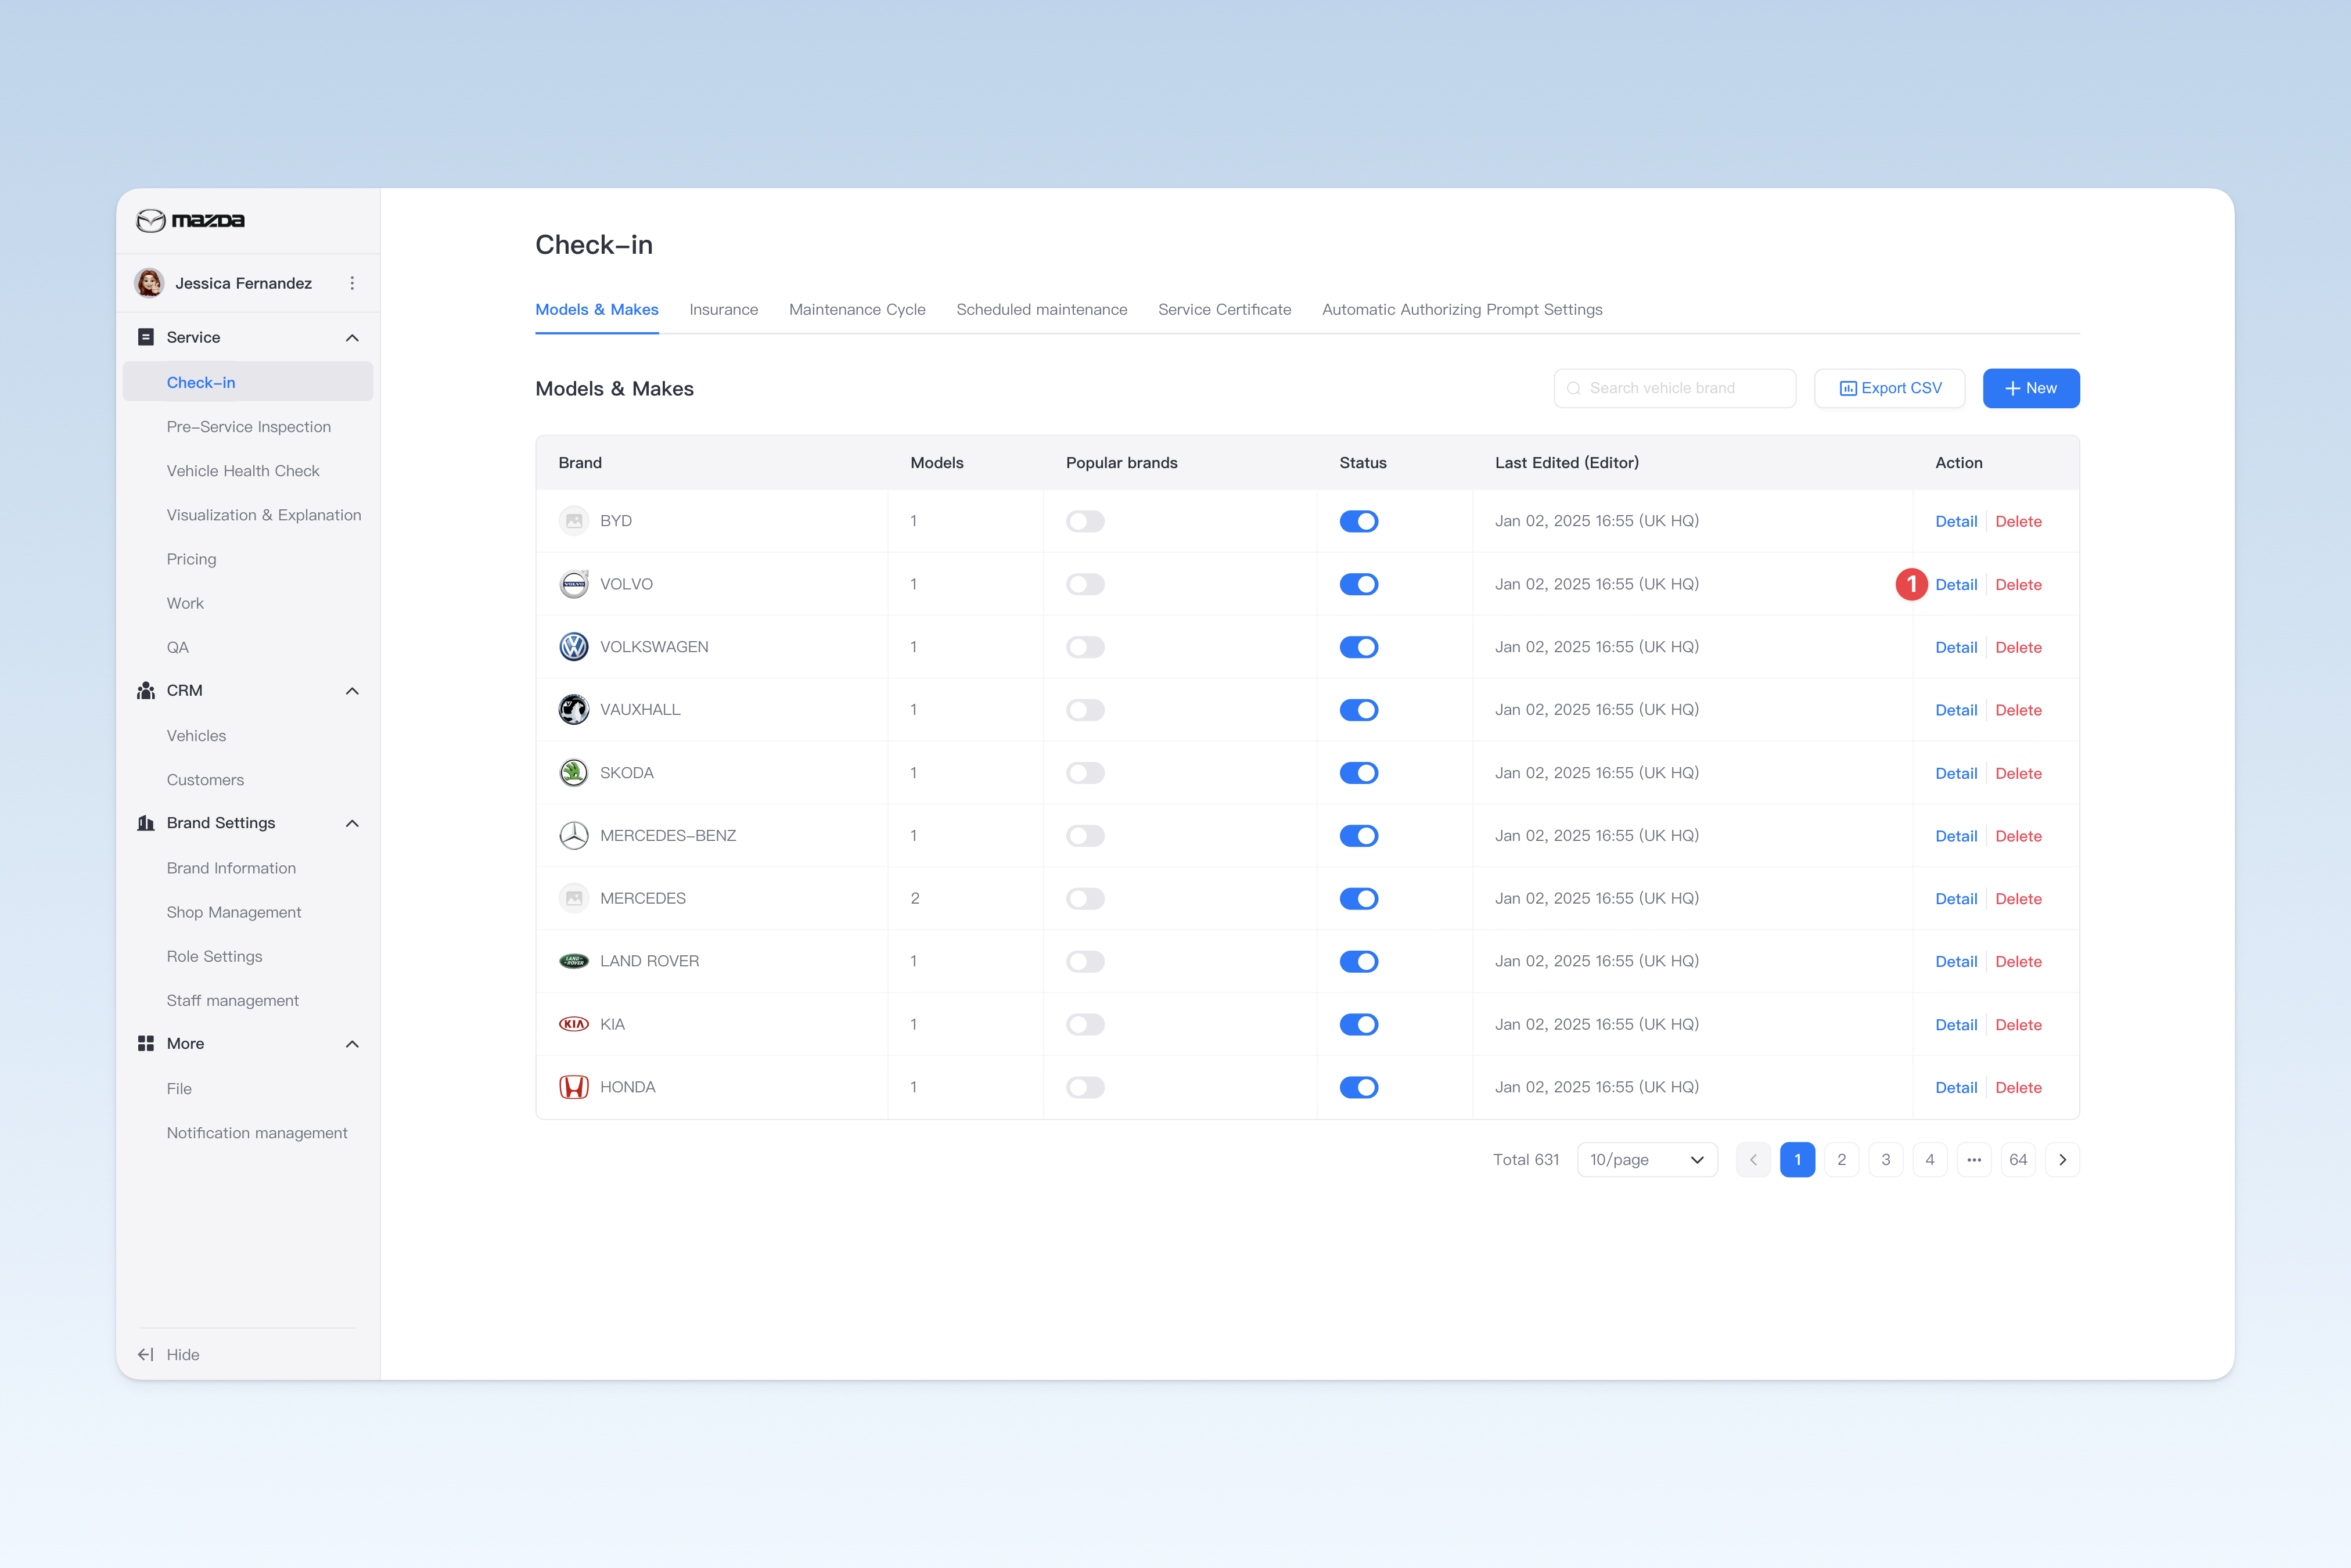Click the Service section icon

pyautogui.click(x=146, y=337)
